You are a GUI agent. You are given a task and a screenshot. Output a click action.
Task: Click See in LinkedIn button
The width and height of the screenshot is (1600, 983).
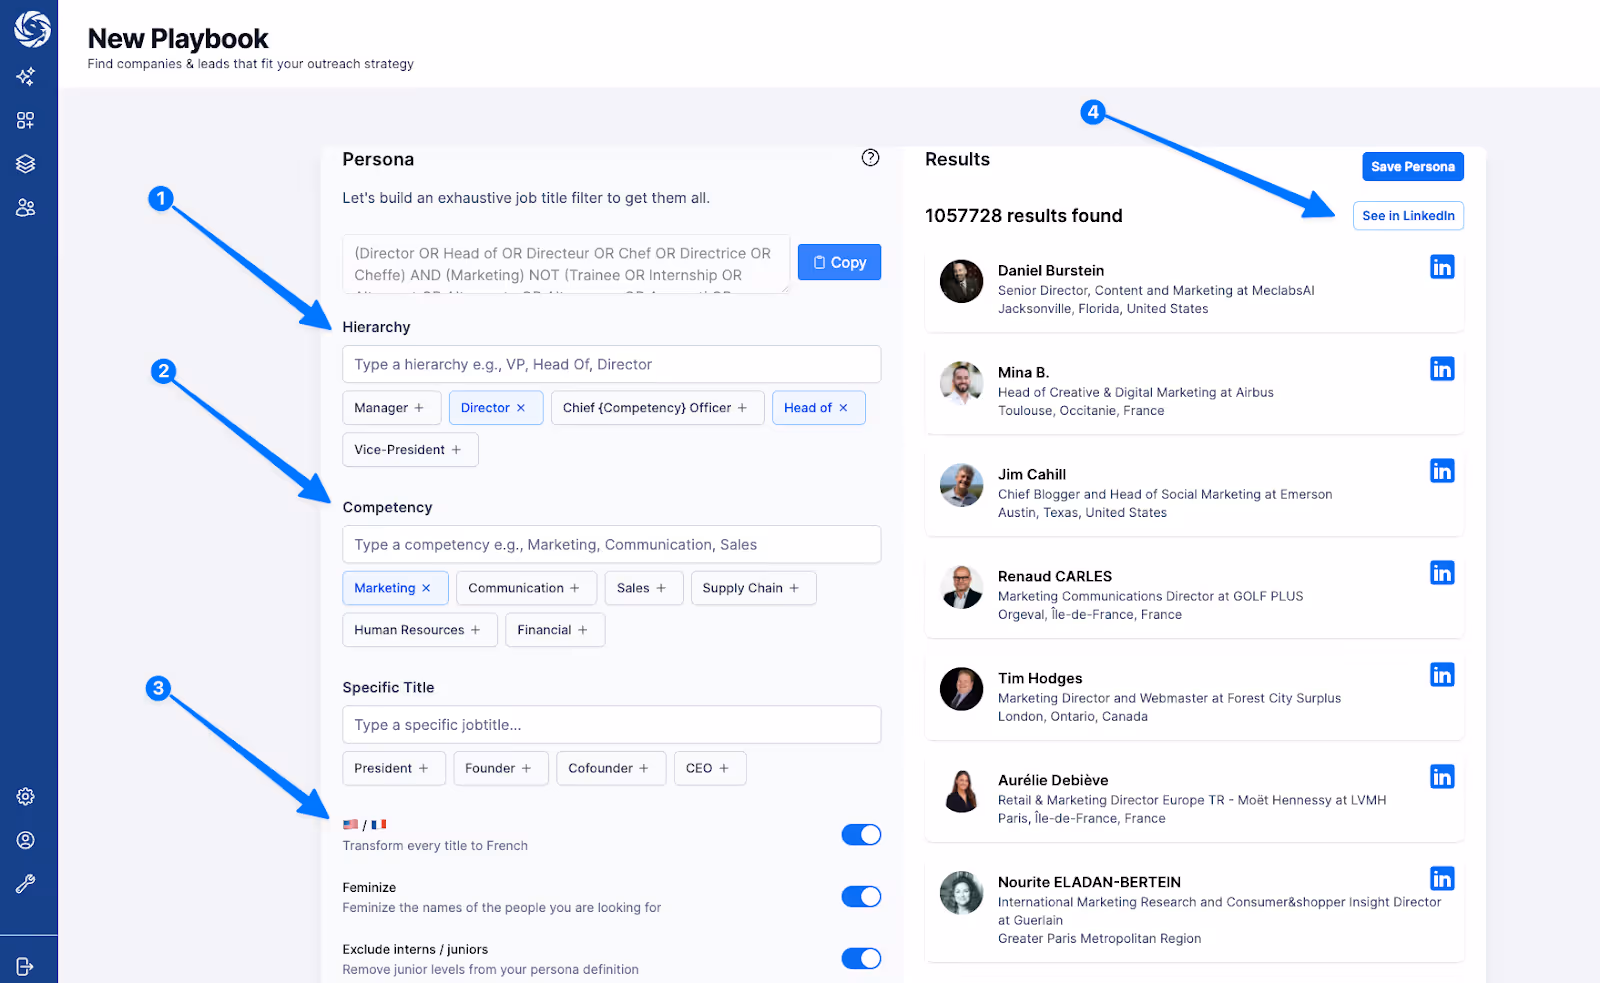pyautogui.click(x=1408, y=216)
